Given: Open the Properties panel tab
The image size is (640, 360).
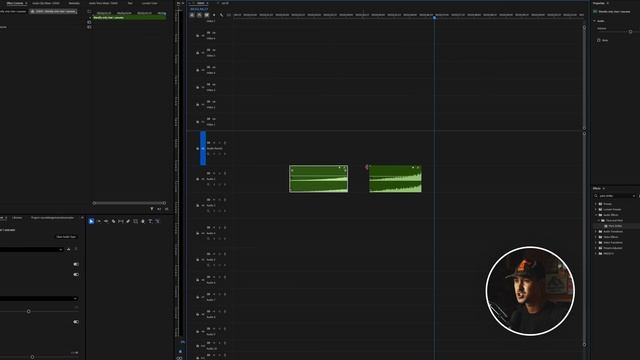Looking at the screenshot, I should coord(598,3).
